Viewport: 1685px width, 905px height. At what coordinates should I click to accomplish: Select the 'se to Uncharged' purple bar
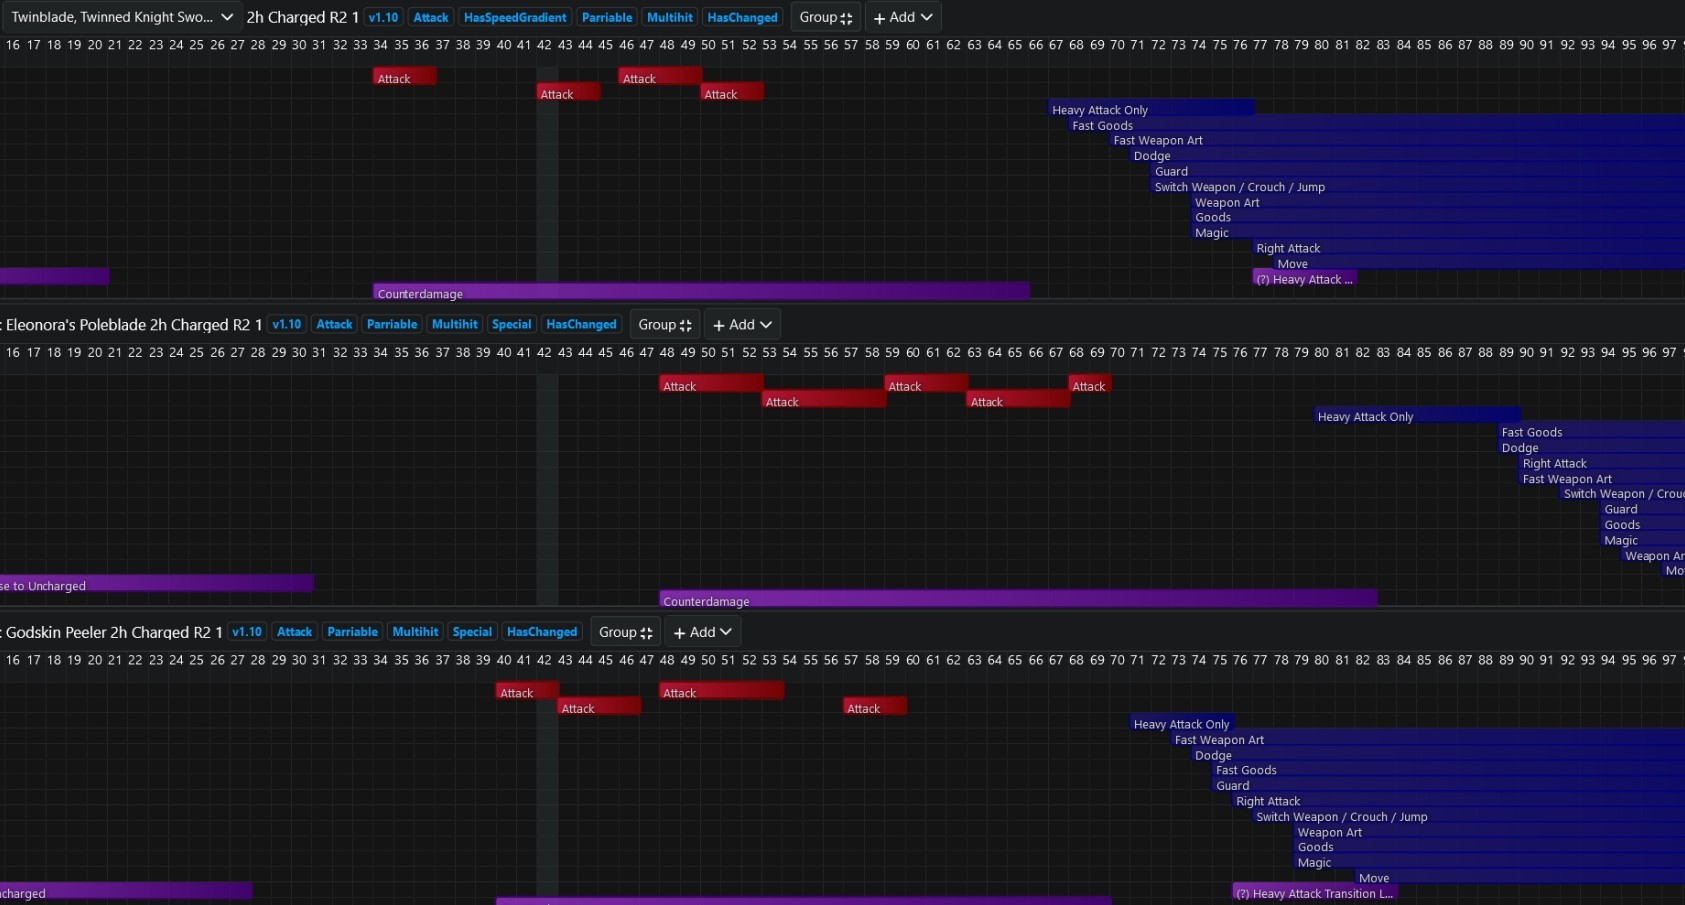coord(156,585)
